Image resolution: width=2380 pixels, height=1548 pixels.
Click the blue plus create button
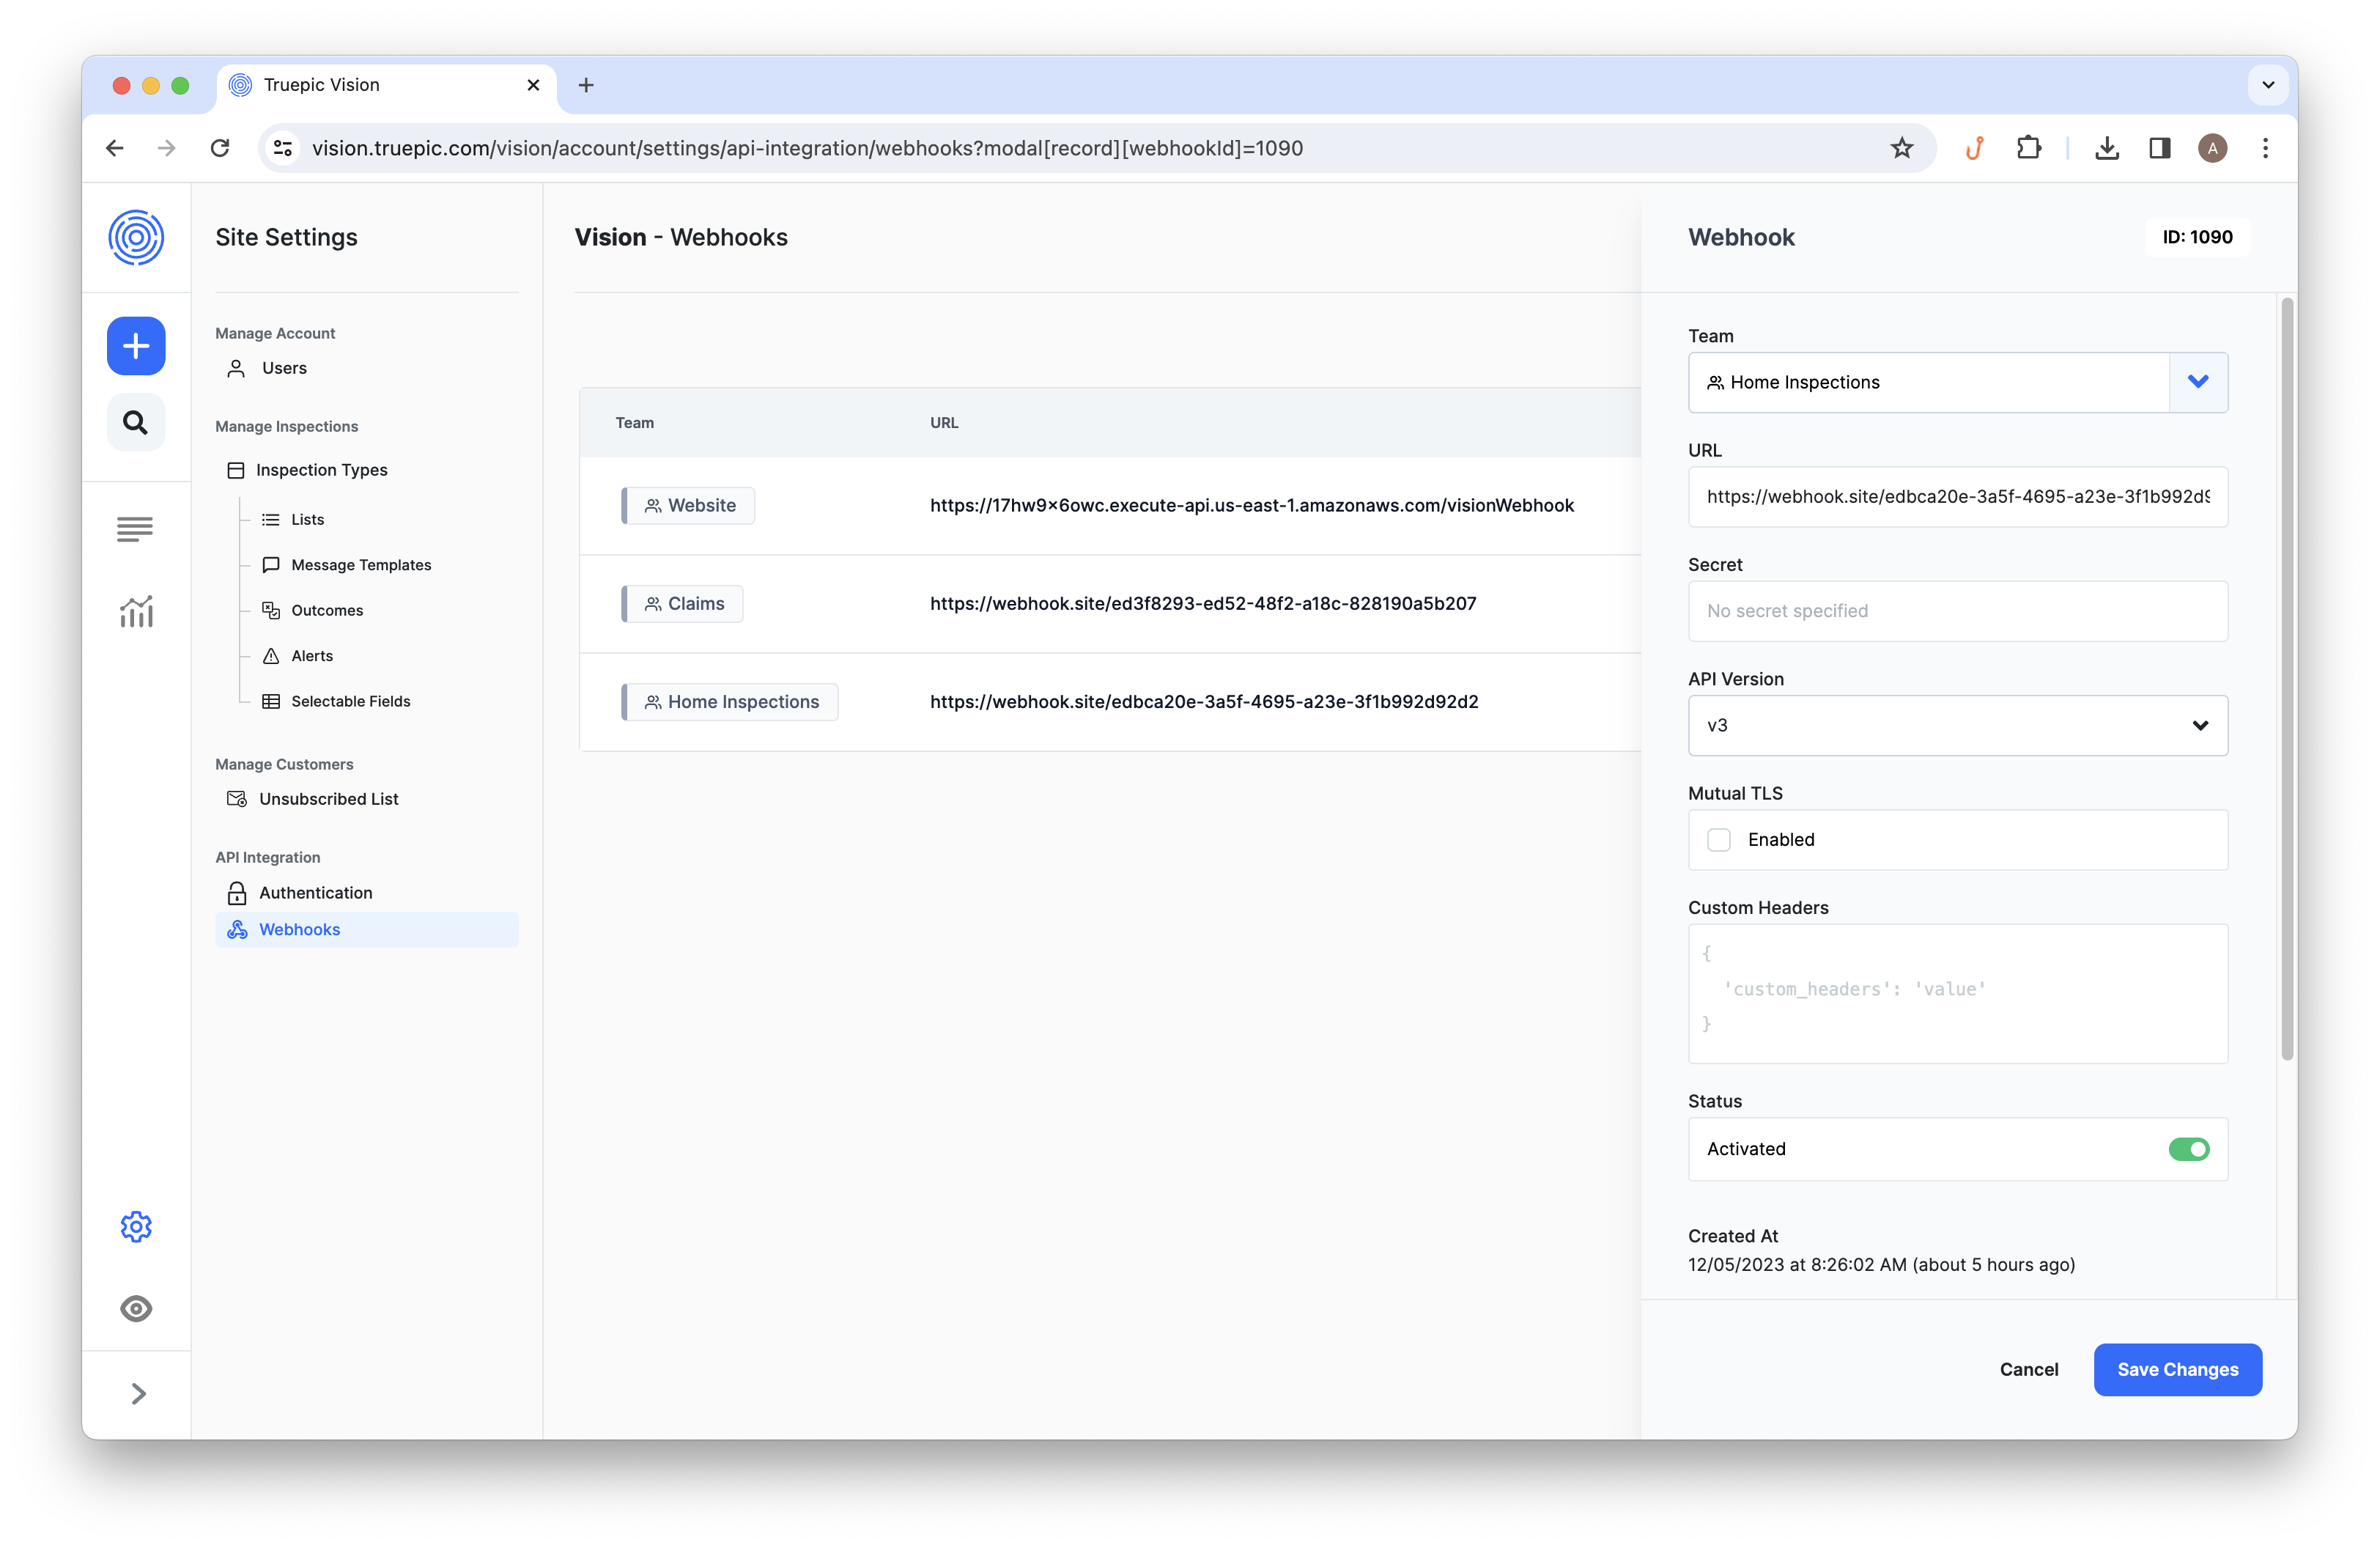click(x=136, y=346)
